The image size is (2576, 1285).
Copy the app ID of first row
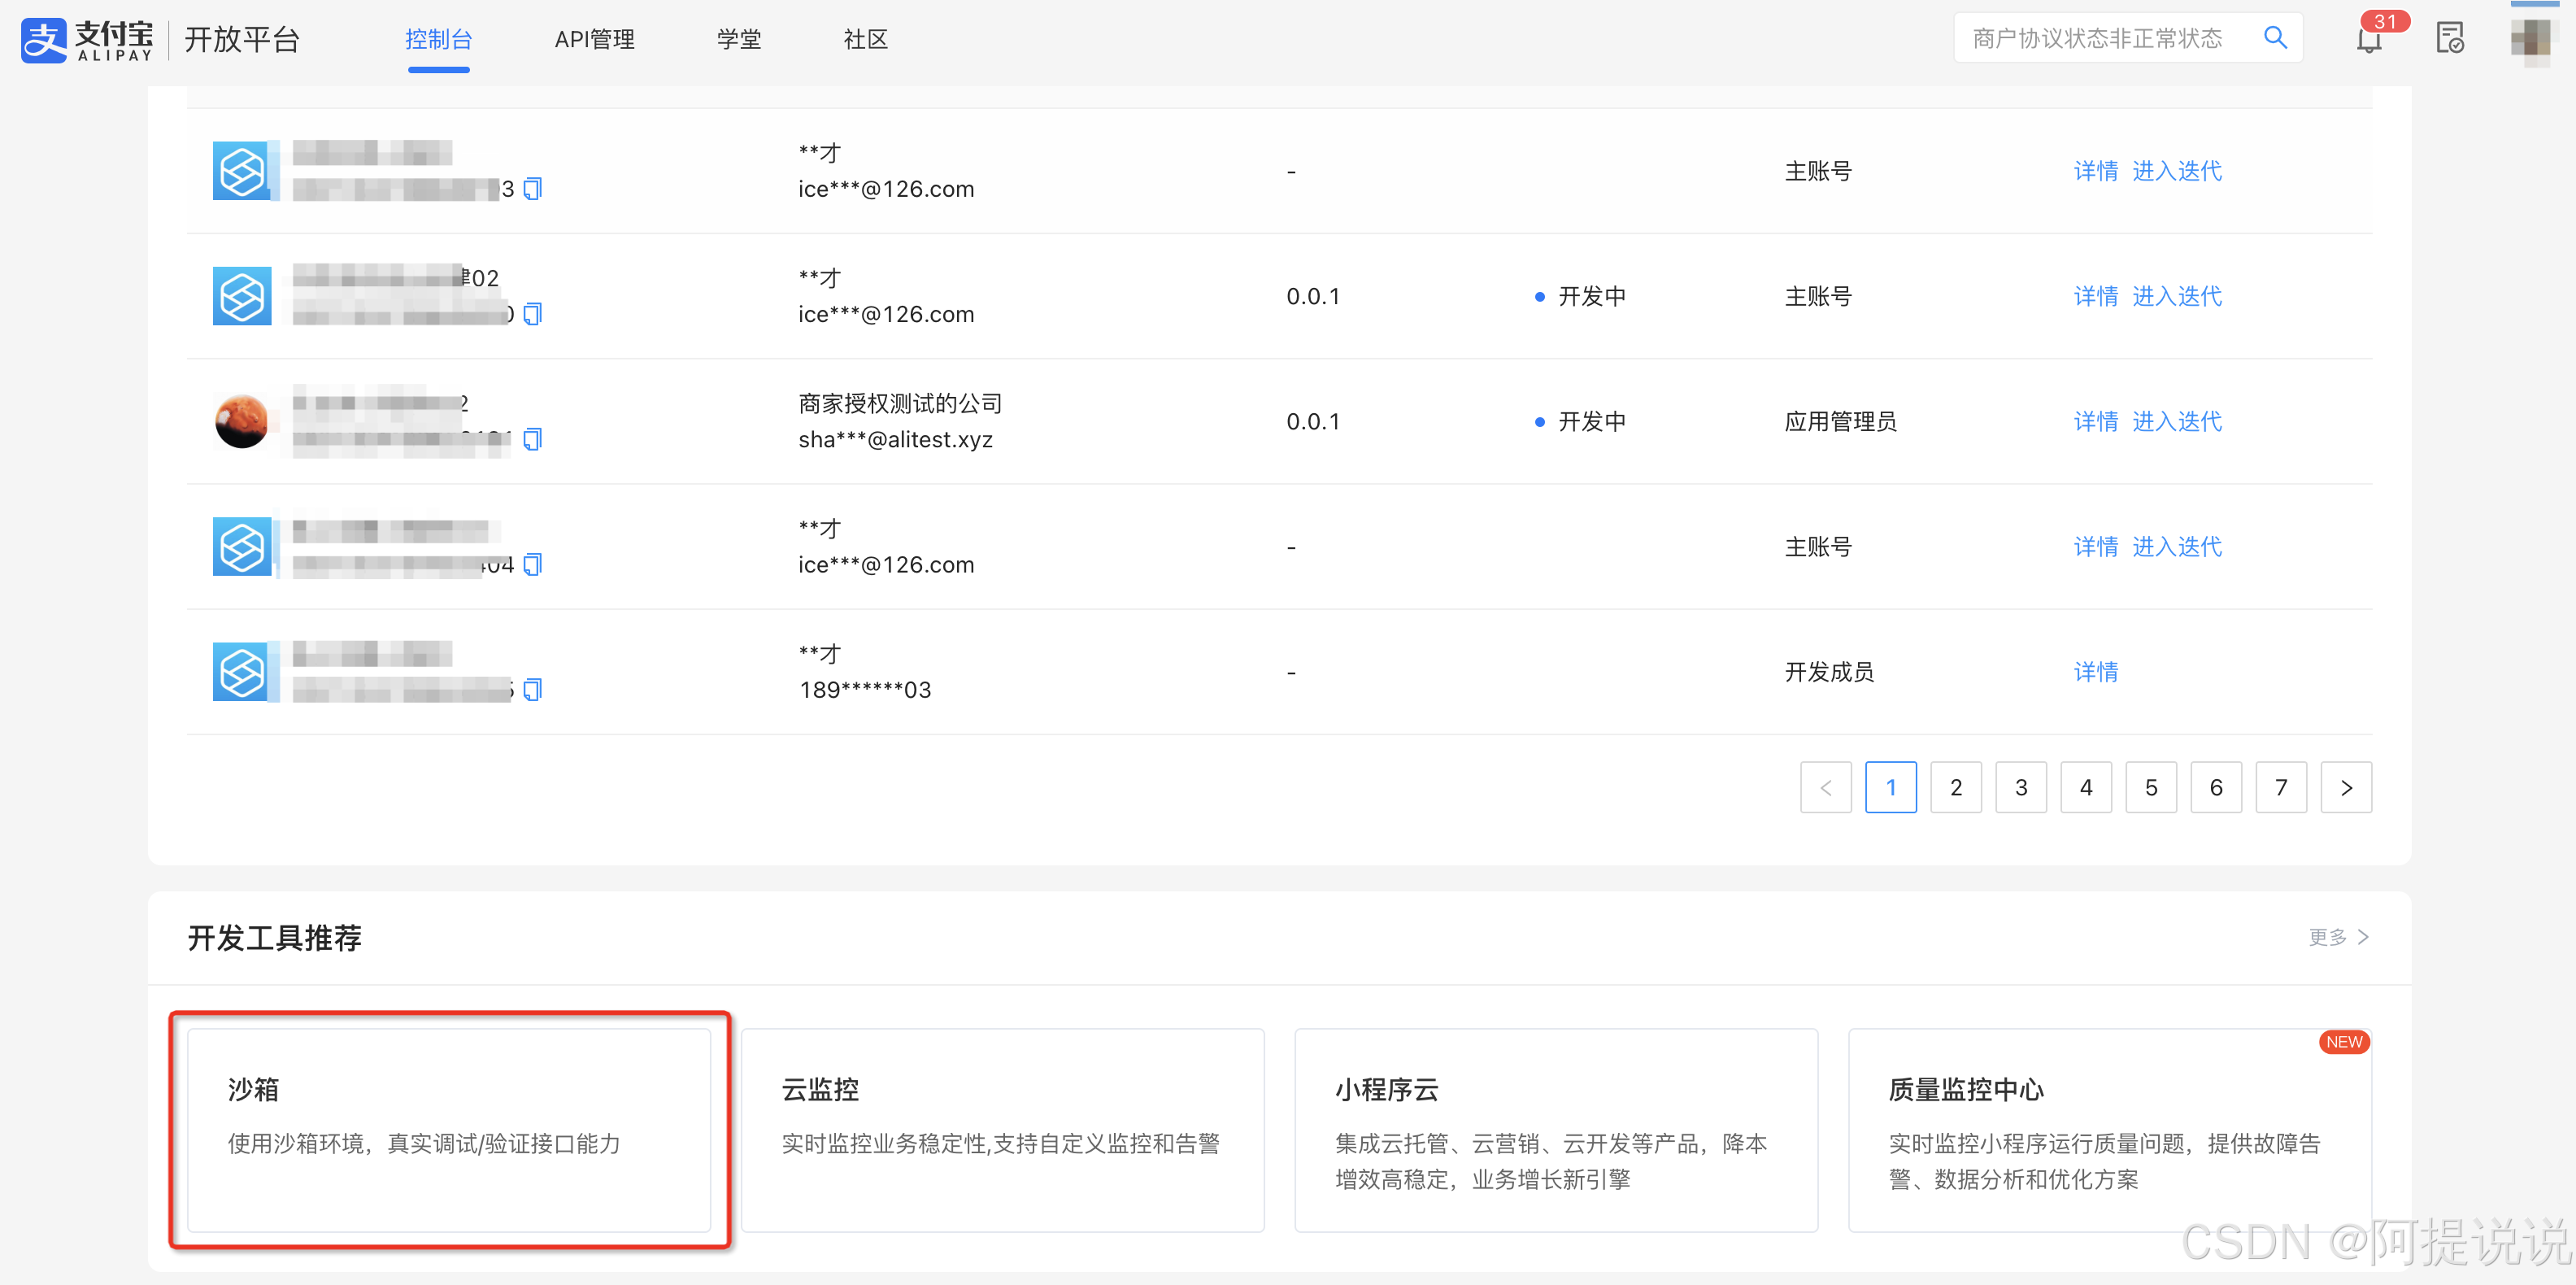point(533,189)
